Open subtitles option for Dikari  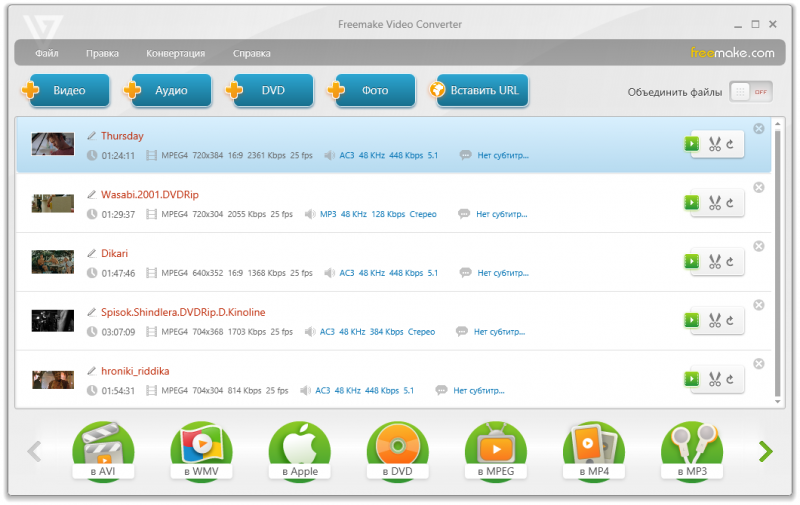503,273
